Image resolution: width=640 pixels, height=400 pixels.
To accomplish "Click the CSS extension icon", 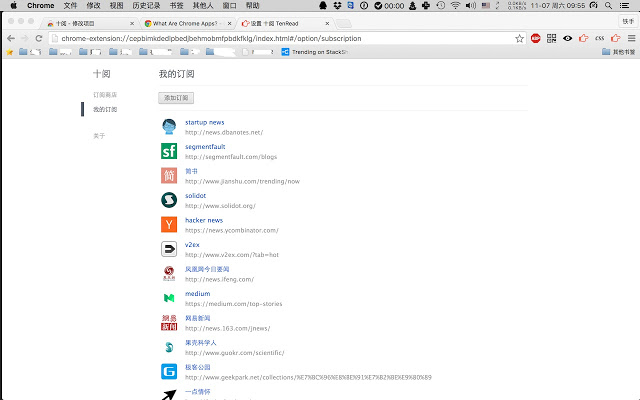I will [599, 38].
